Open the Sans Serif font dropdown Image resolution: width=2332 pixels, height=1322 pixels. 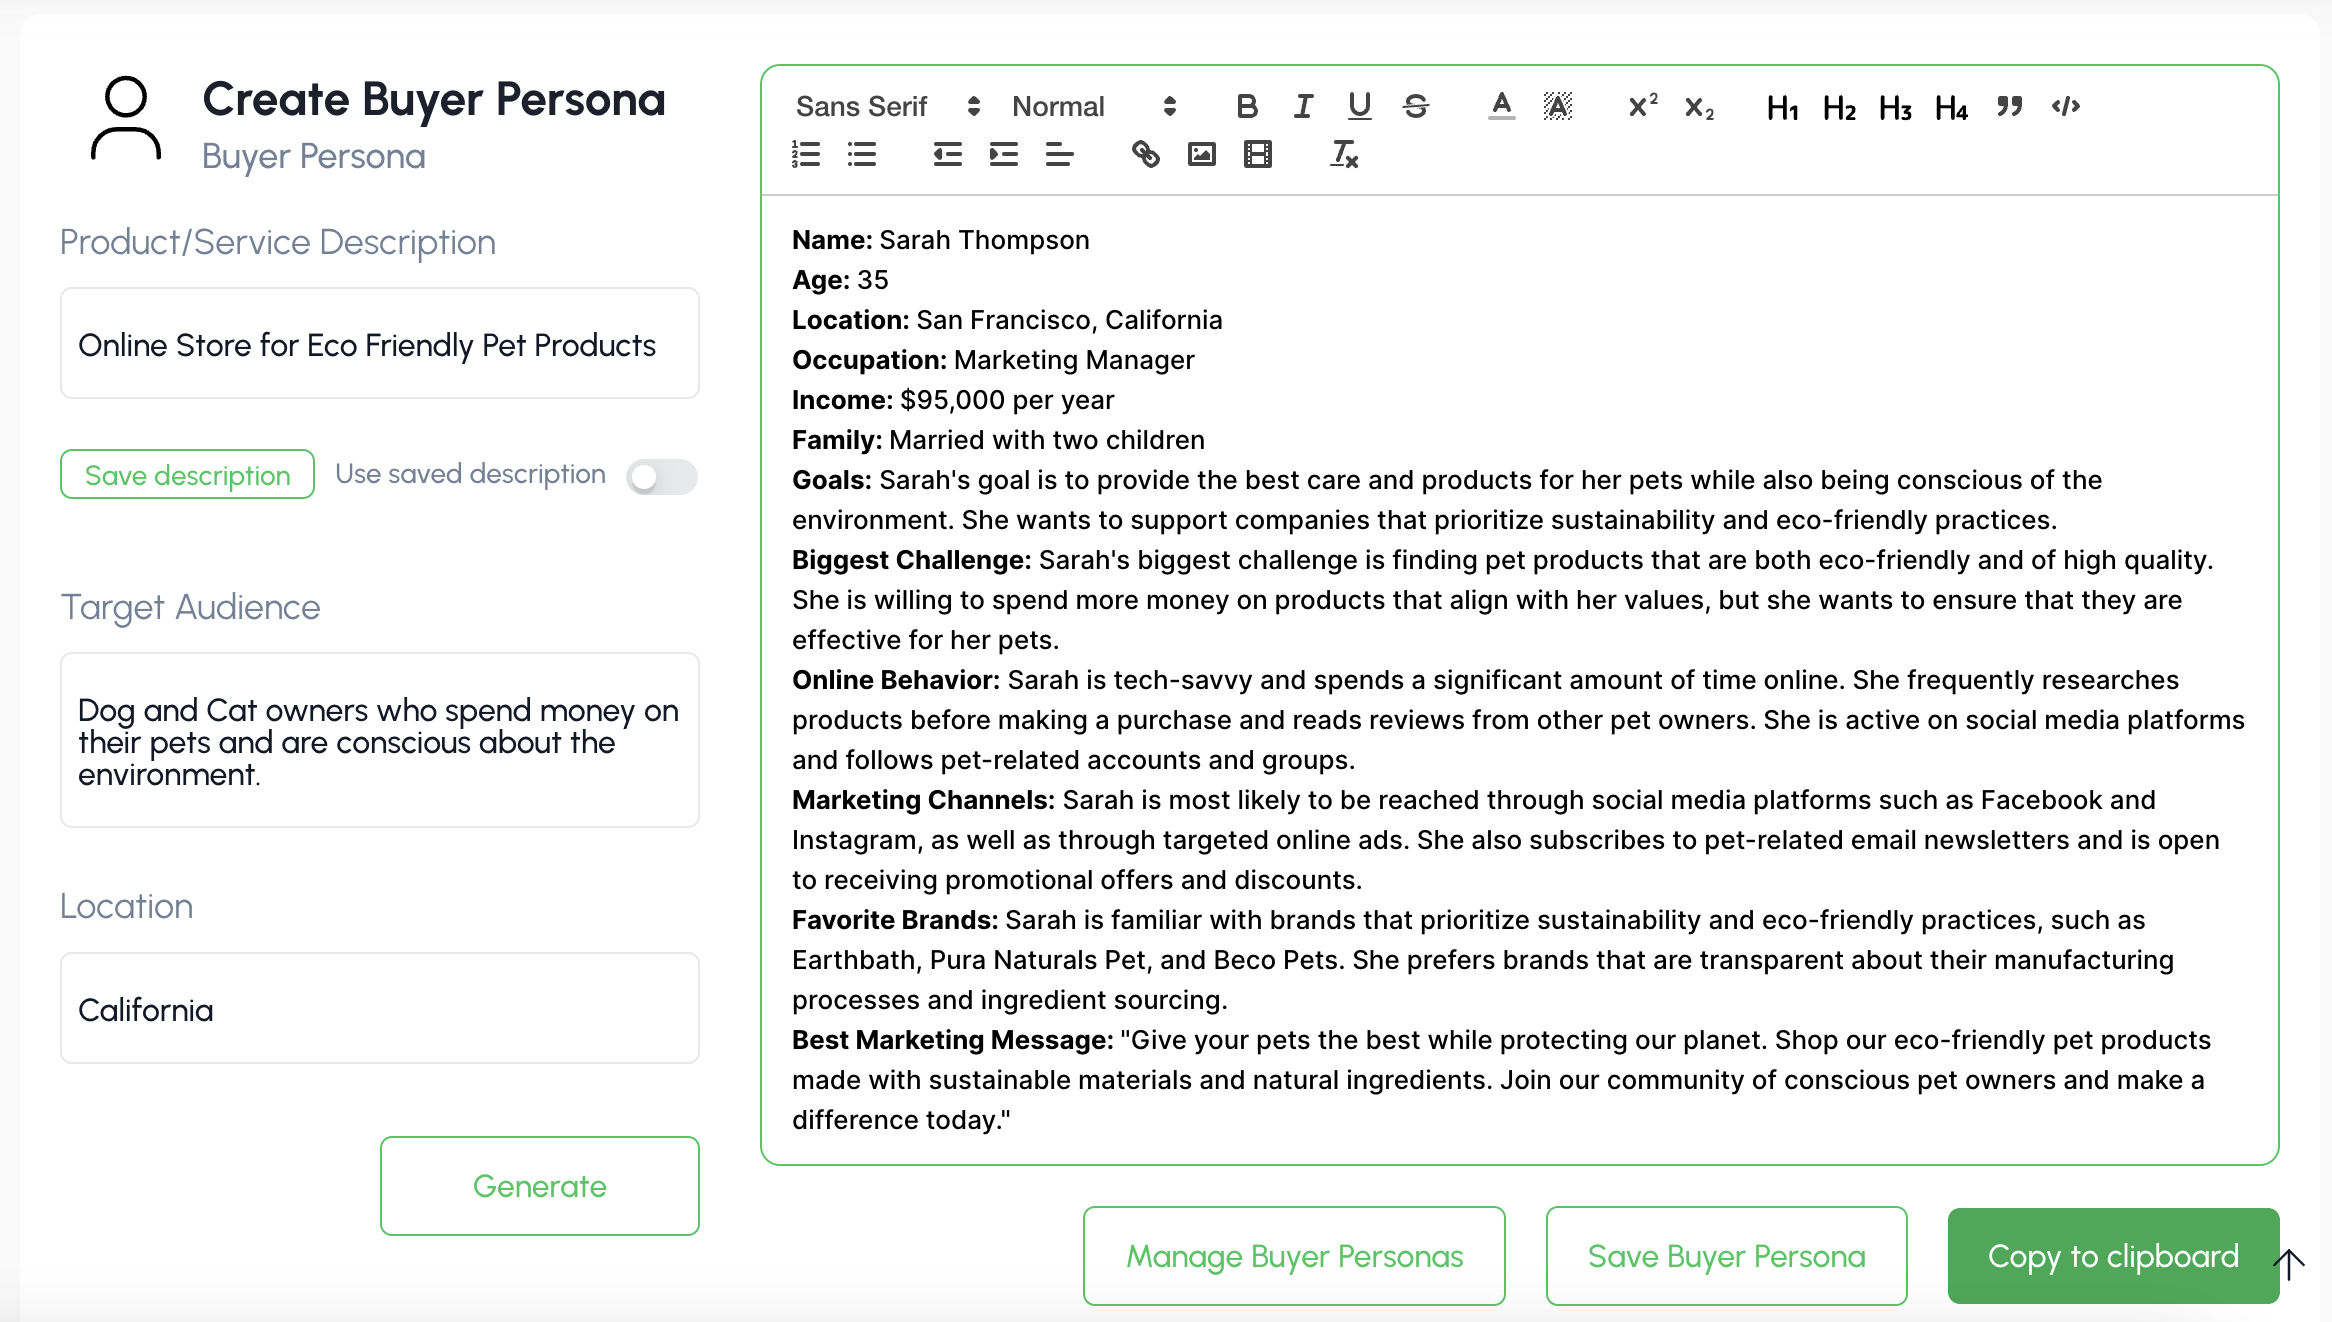click(x=887, y=106)
